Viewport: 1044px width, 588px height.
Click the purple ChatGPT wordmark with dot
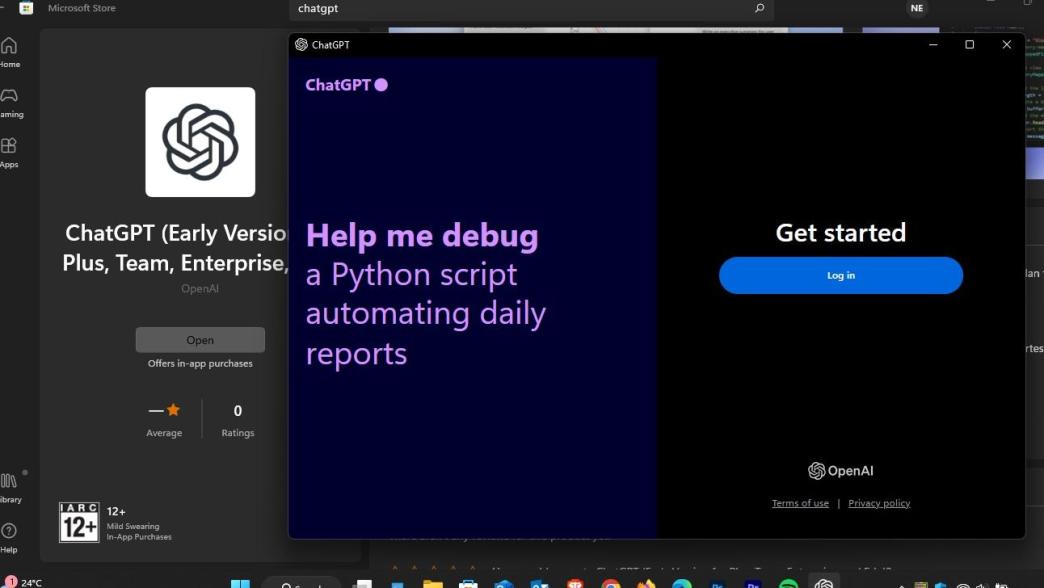(x=346, y=85)
